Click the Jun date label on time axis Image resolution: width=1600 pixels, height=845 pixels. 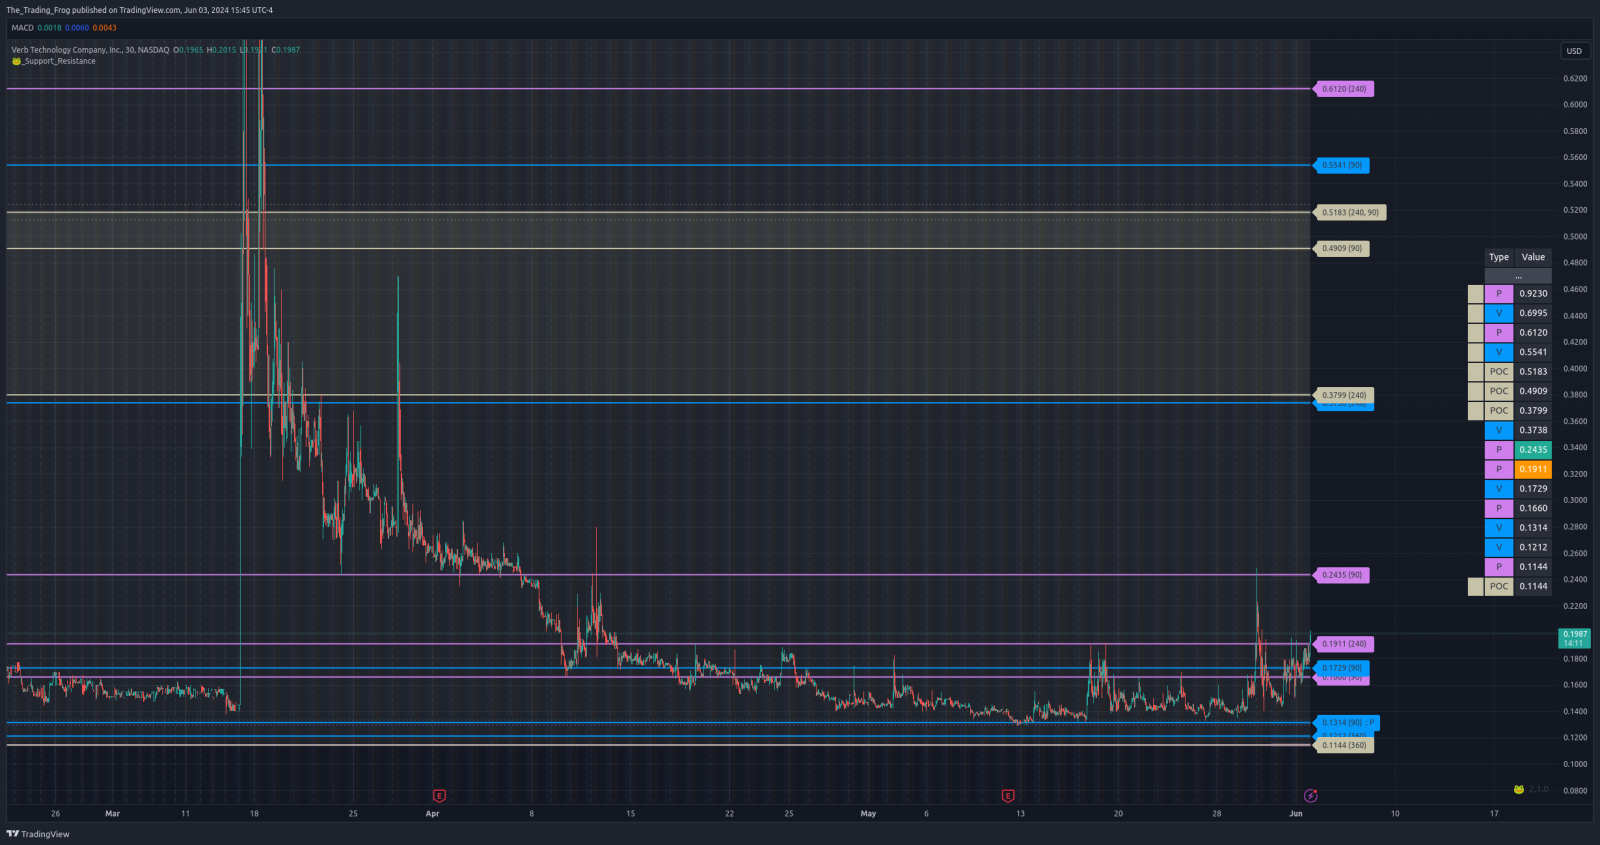point(1296,814)
